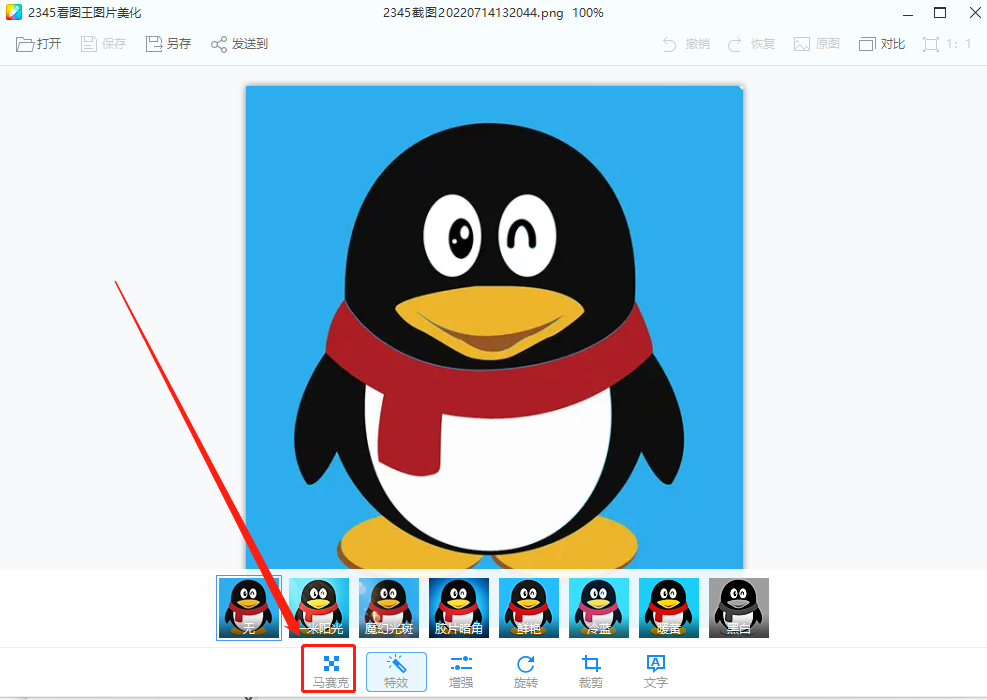Click the 打开 (Open) icon

pos(37,44)
